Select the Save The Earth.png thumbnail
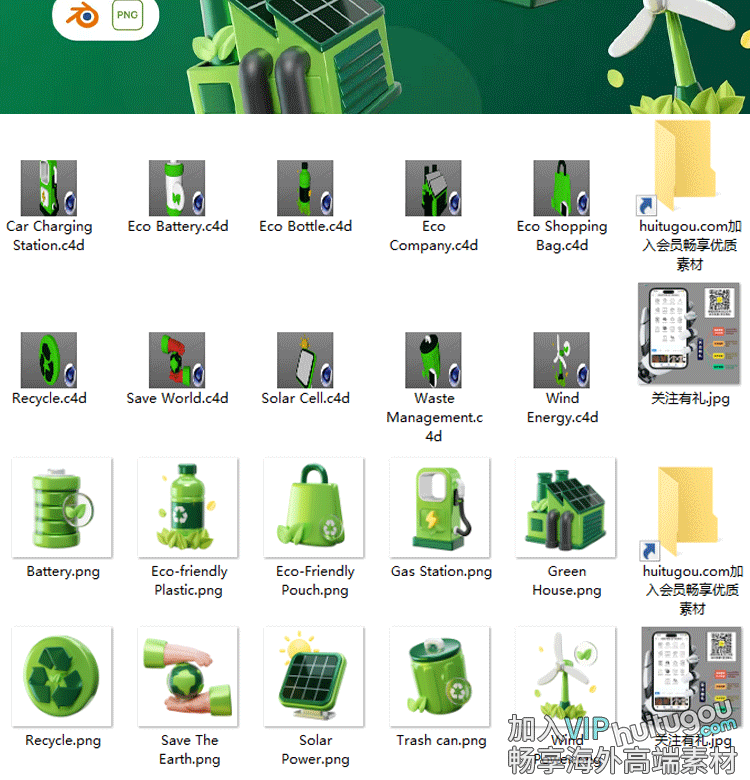The width and height of the screenshot is (750, 780). [x=188, y=677]
